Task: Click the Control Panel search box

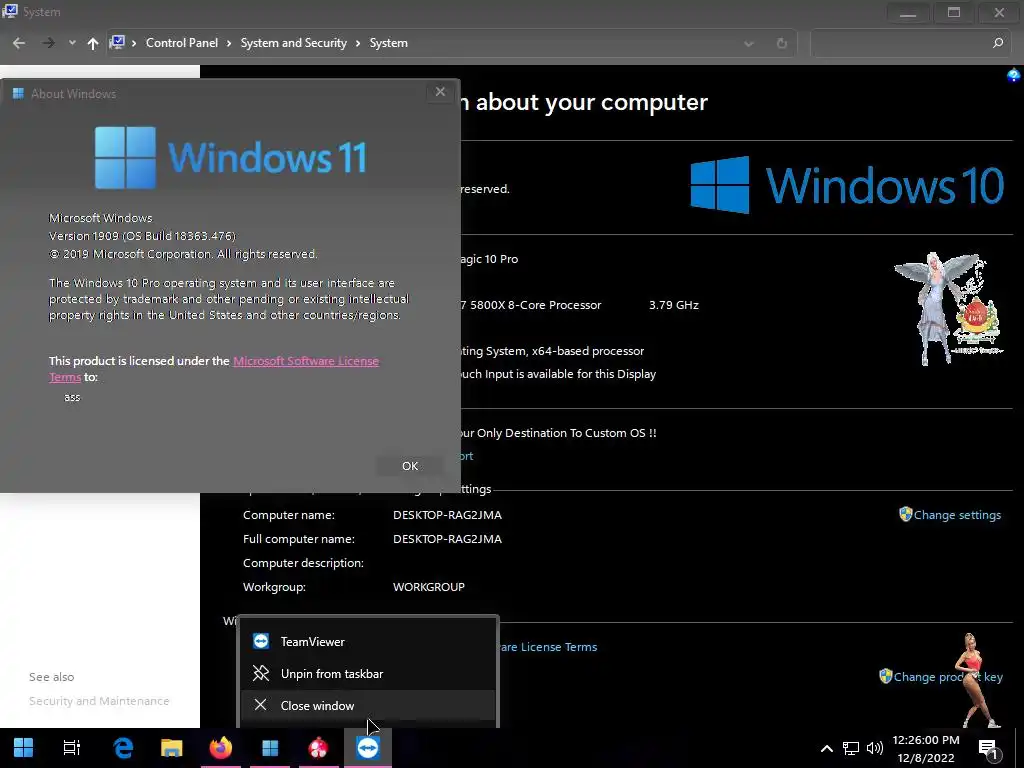Action: pos(900,43)
